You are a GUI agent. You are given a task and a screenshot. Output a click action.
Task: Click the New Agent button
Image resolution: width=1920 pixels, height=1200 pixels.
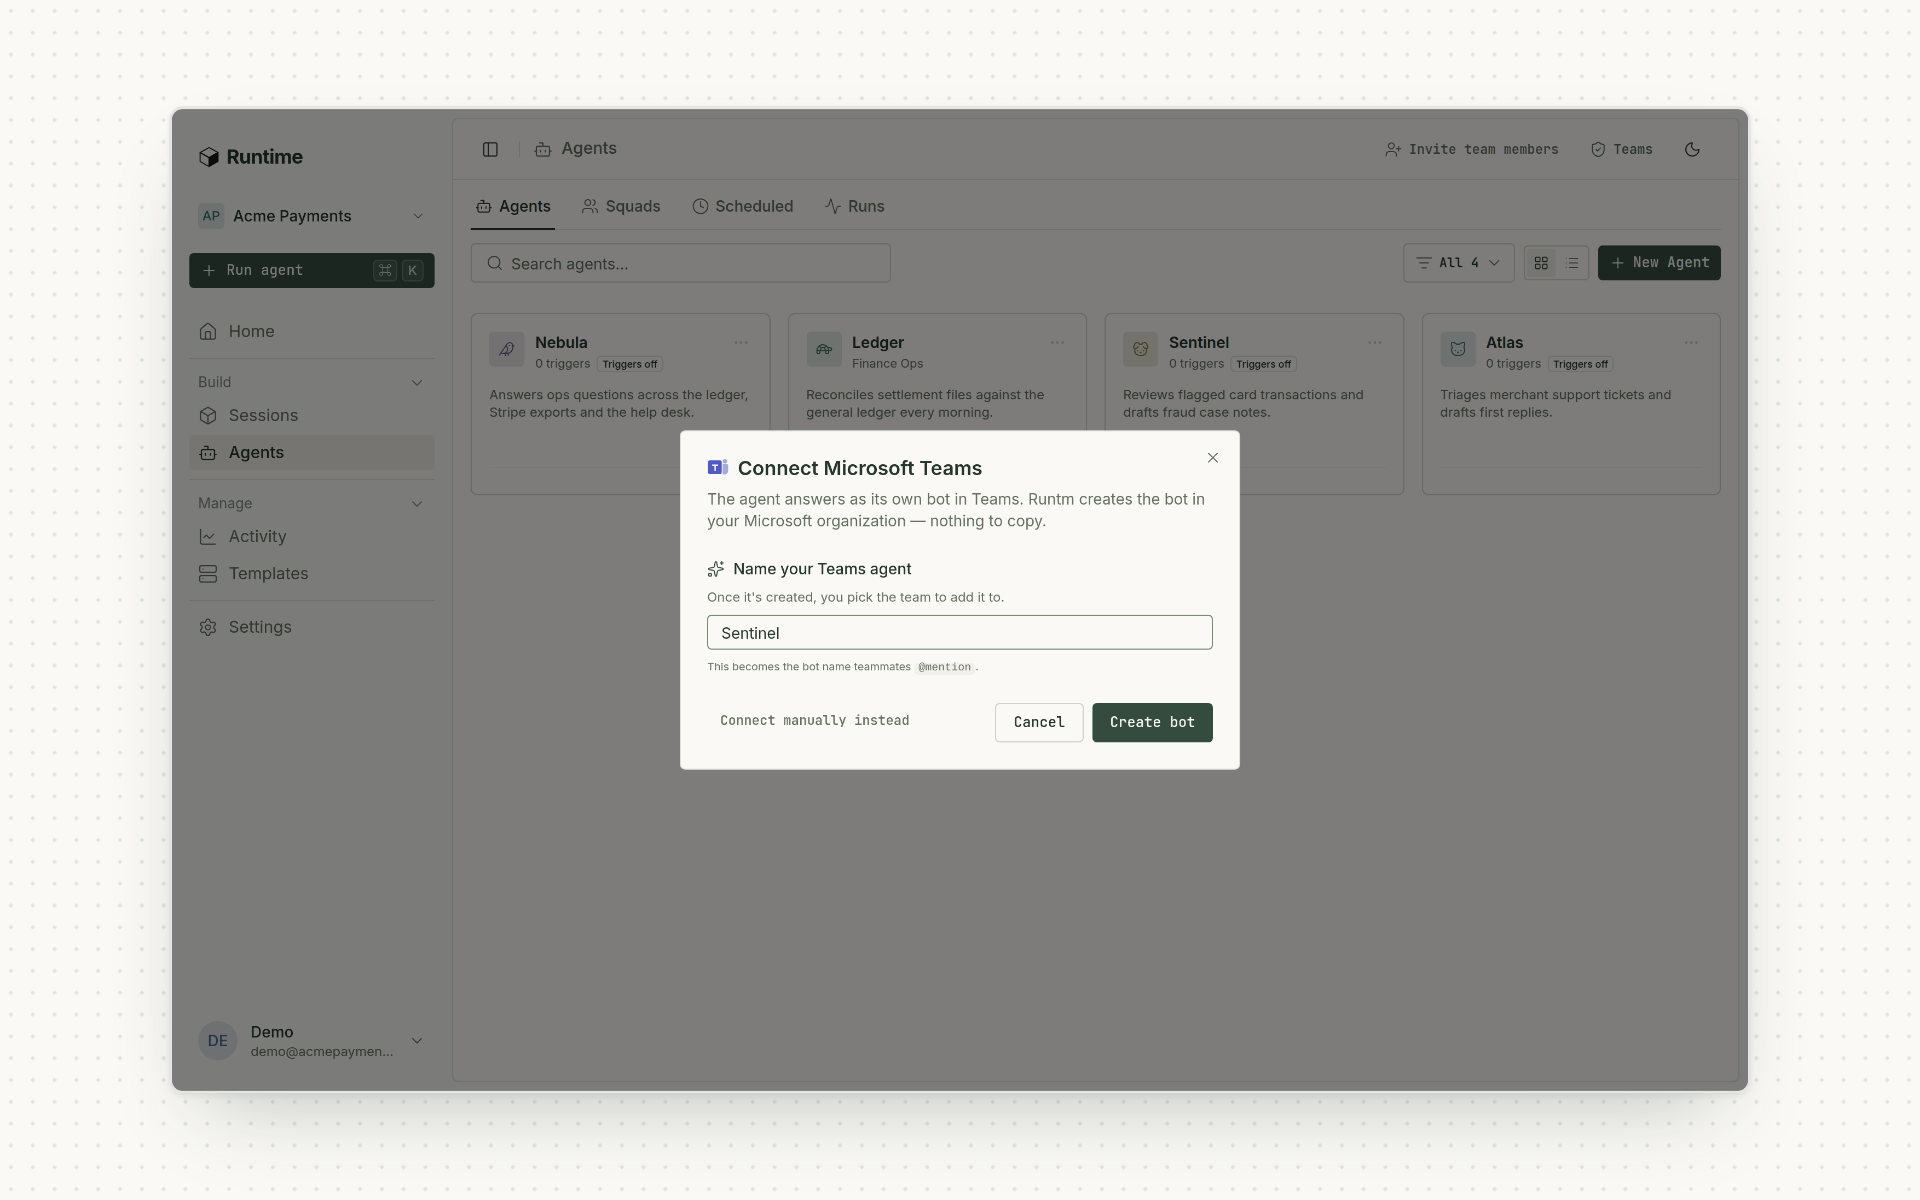pyautogui.click(x=1659, y=263)
